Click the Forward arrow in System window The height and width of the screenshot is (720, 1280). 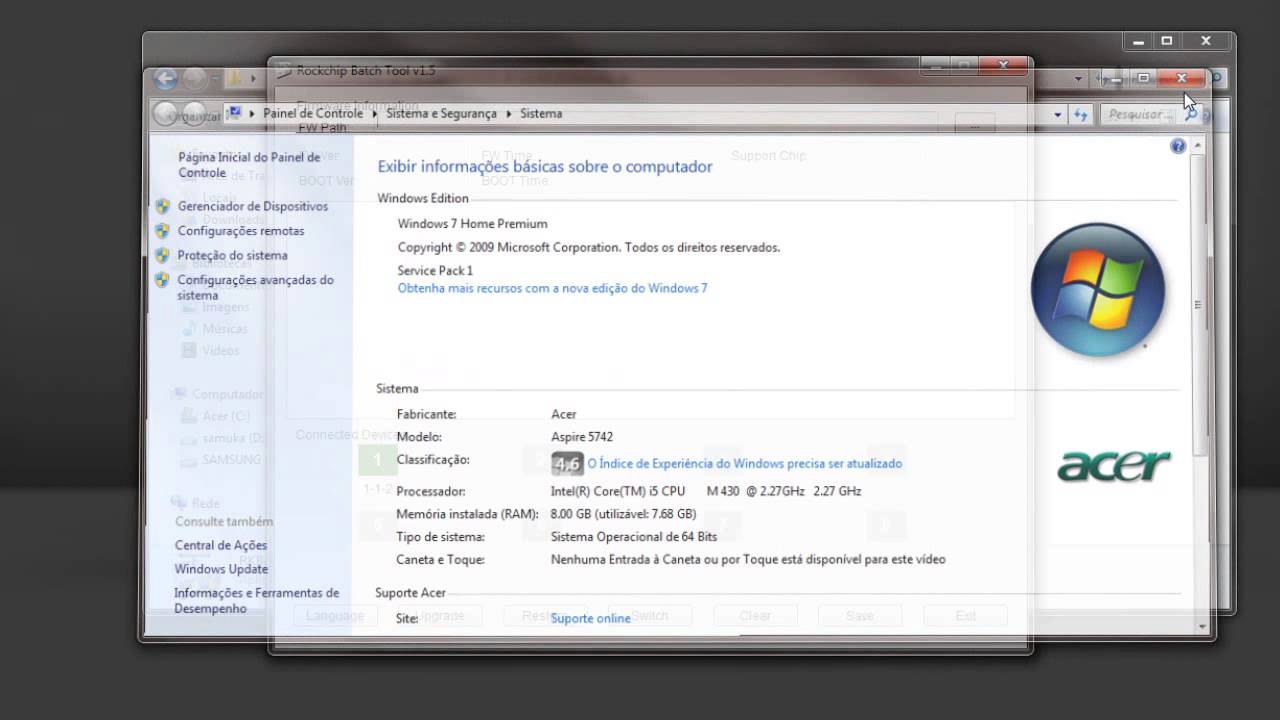(193, 113)
